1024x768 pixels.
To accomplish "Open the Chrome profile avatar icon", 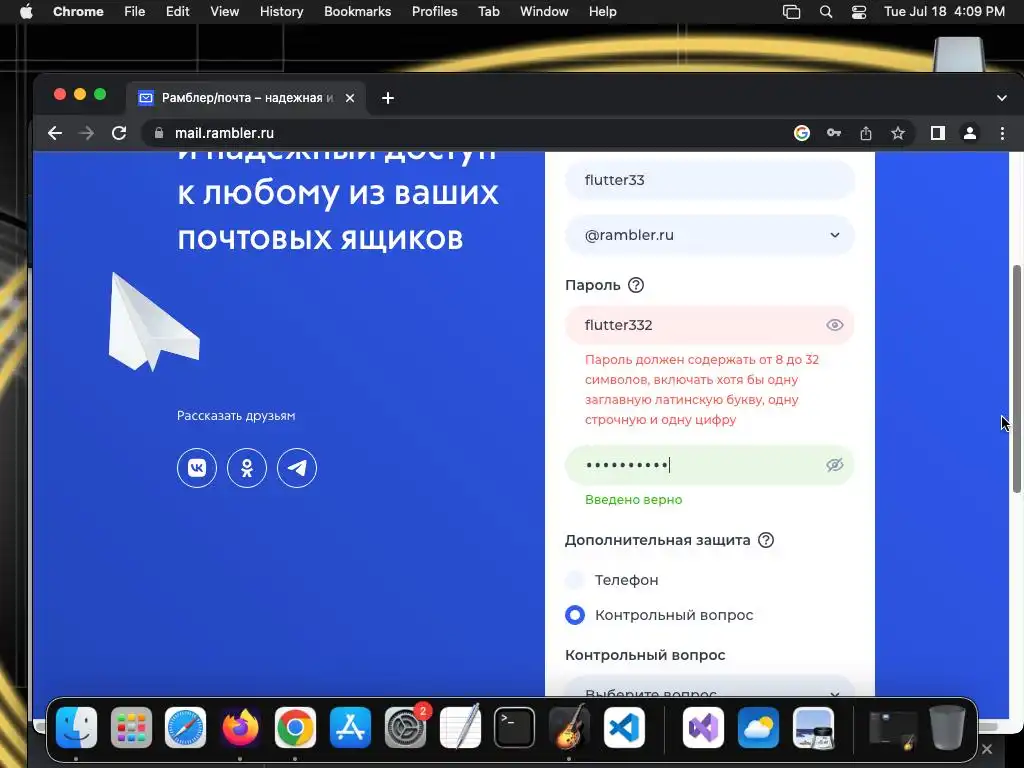I will [x=970, y=133].
